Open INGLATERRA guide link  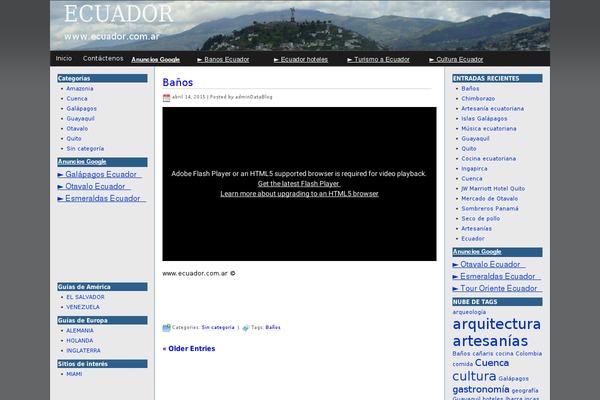[x=83, y=351]
